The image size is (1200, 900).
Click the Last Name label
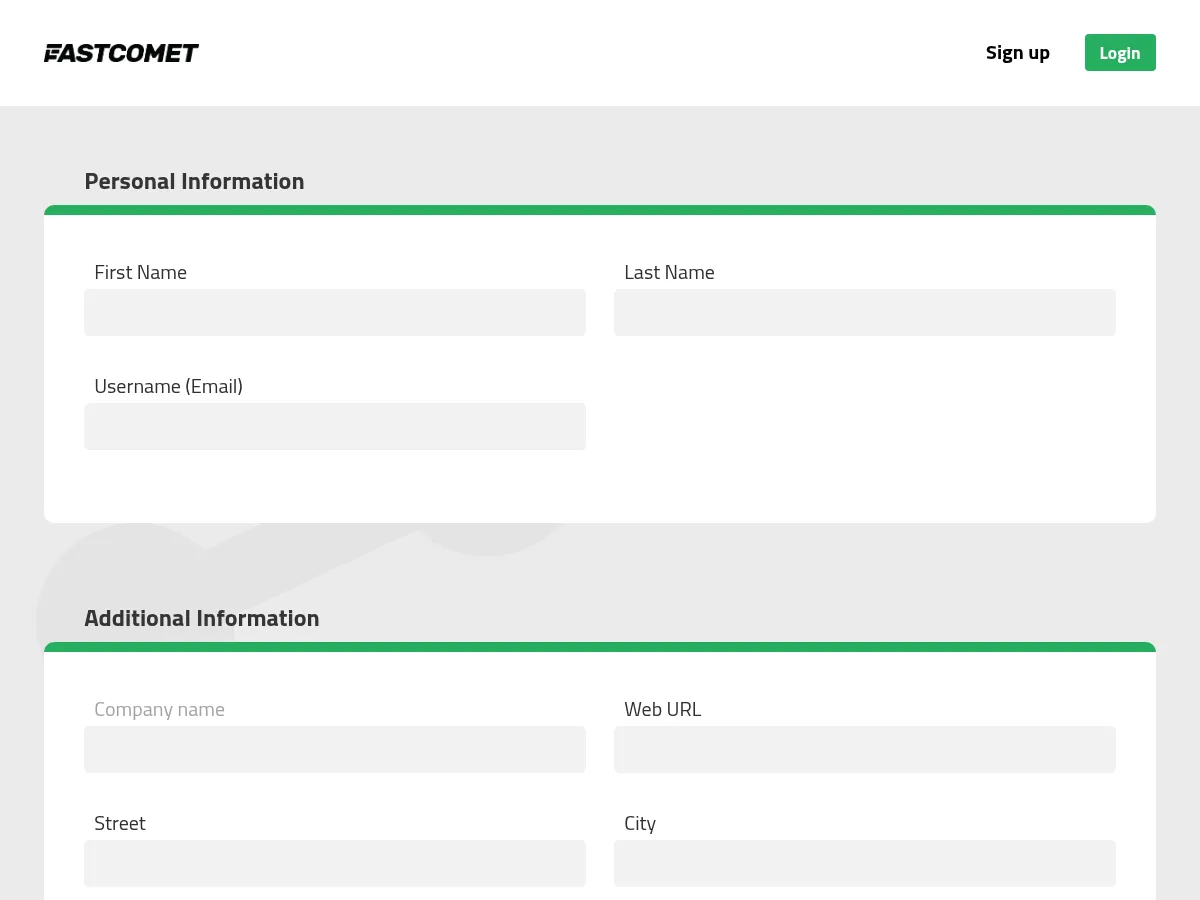(x=669, y=271)
